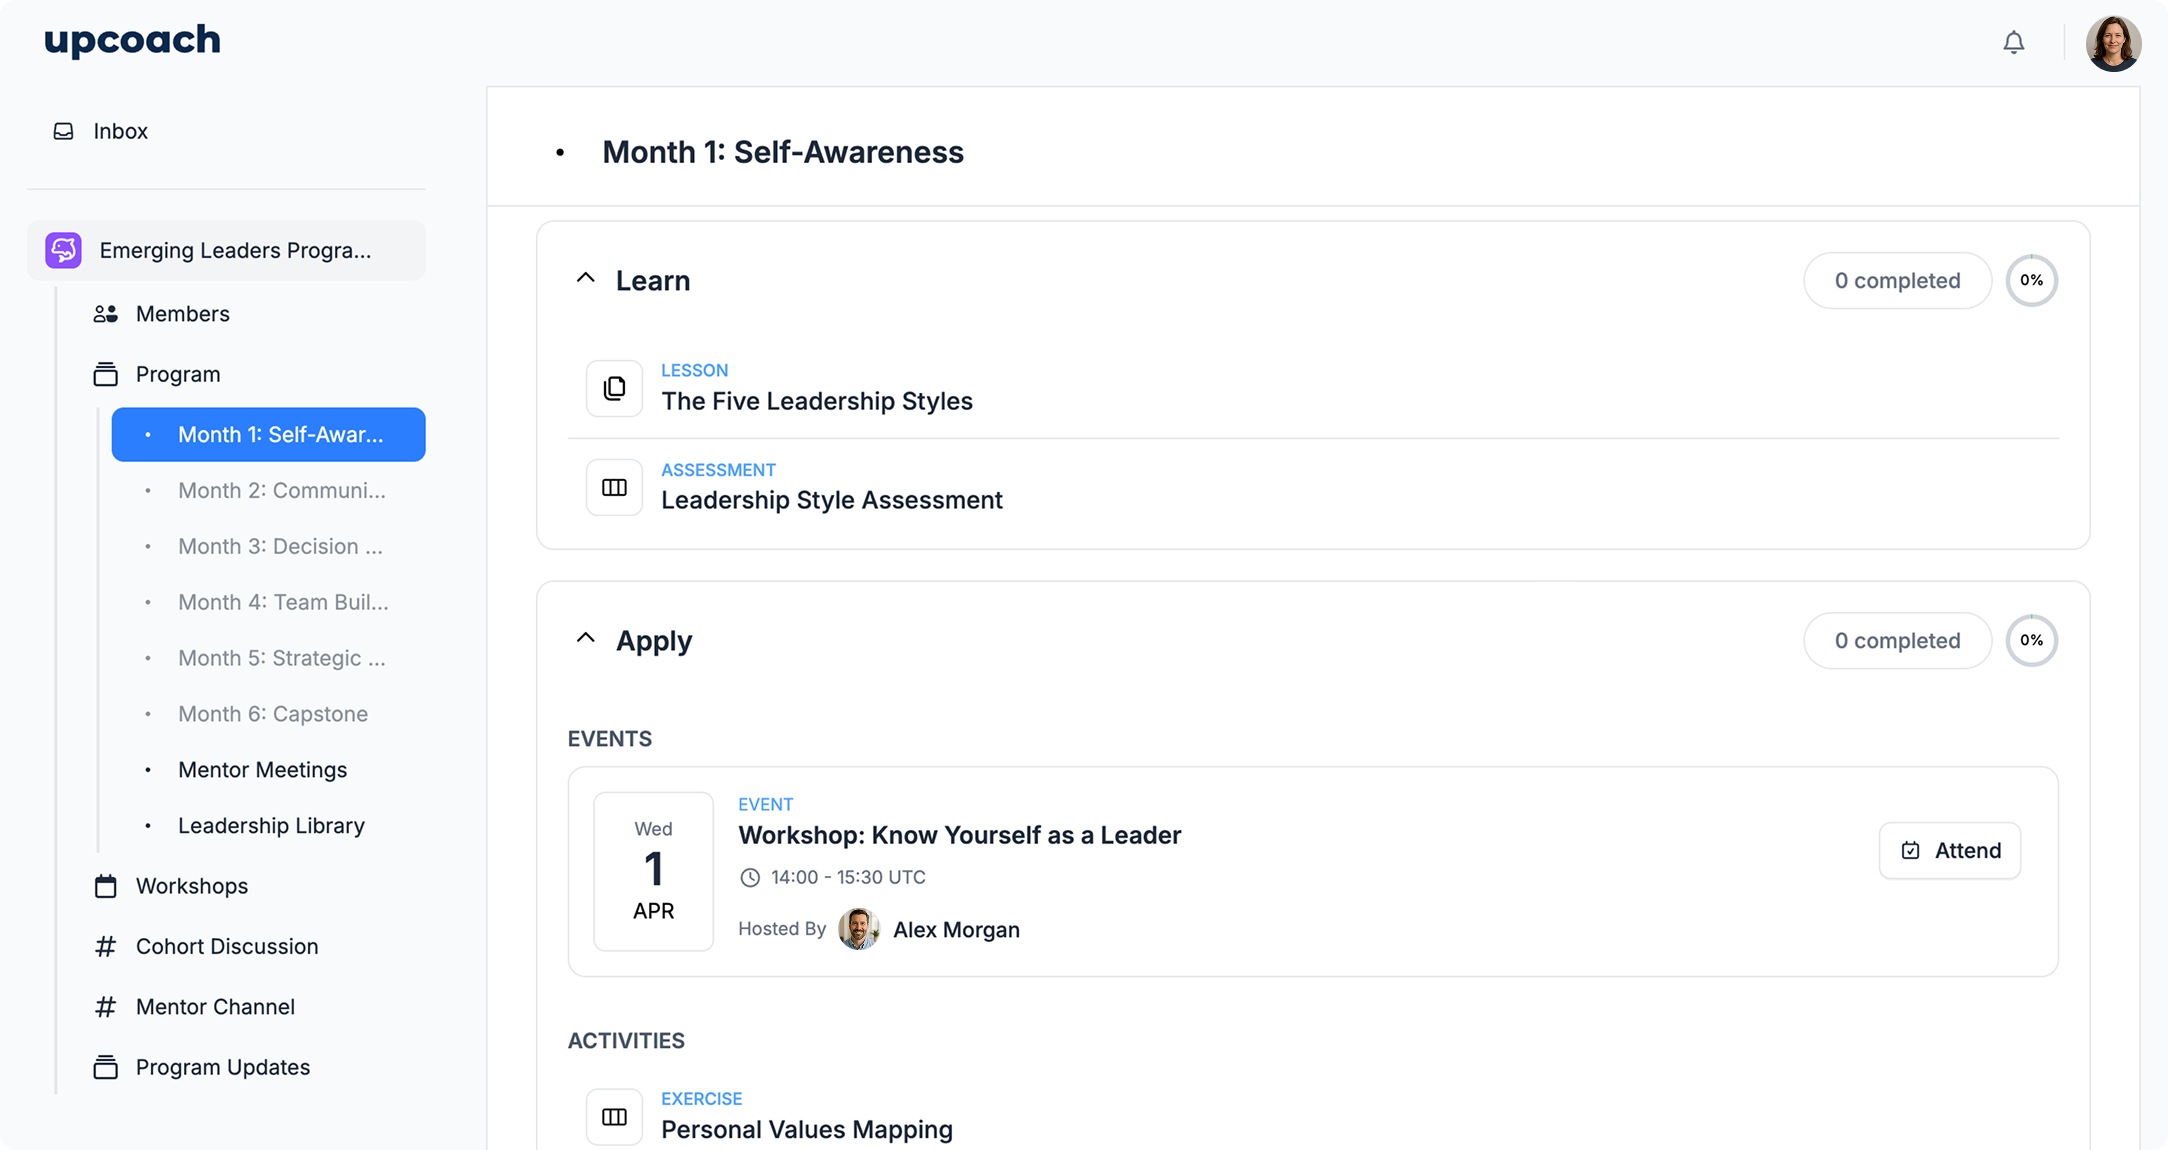Screen dimensions: 2168x1150
Task: Open Mentor Meetings sidebar item
Action: coord(262,770)
